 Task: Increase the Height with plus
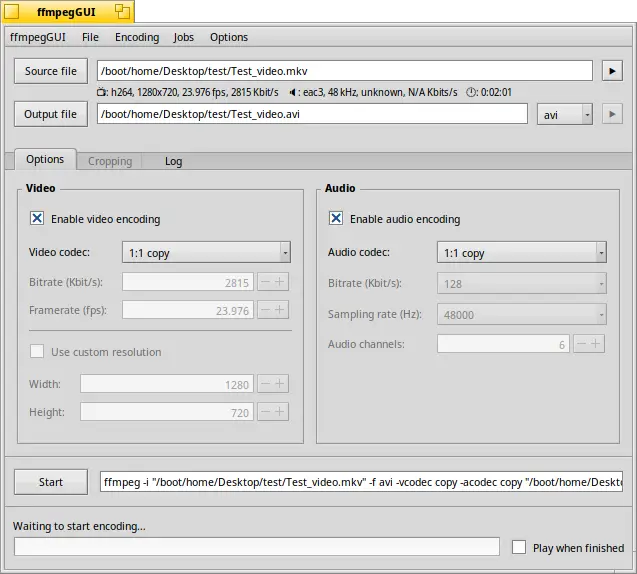pos(280,412)
